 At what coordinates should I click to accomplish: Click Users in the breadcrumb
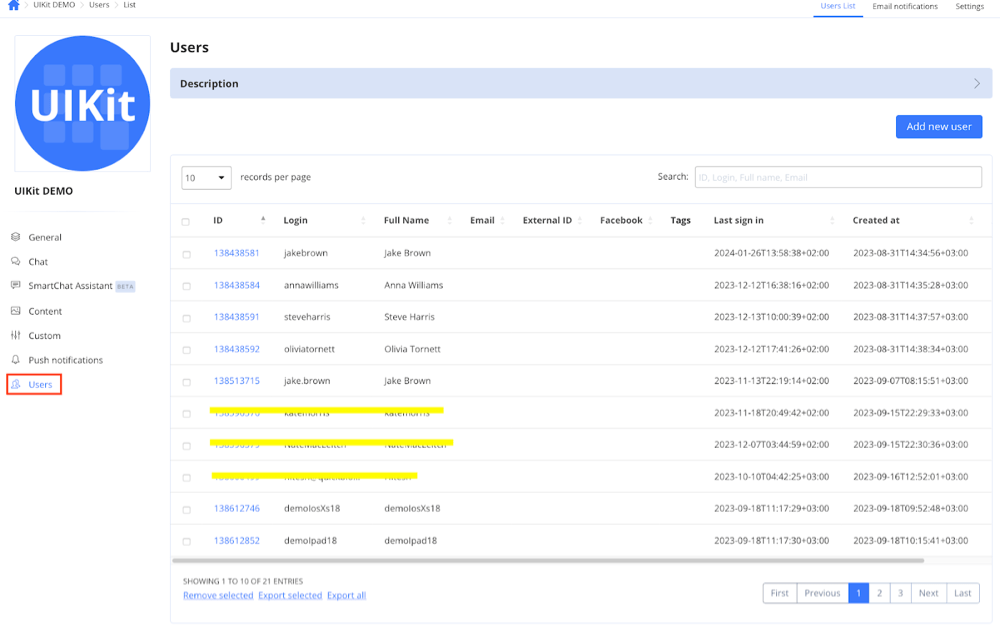(x=99, y=4)
